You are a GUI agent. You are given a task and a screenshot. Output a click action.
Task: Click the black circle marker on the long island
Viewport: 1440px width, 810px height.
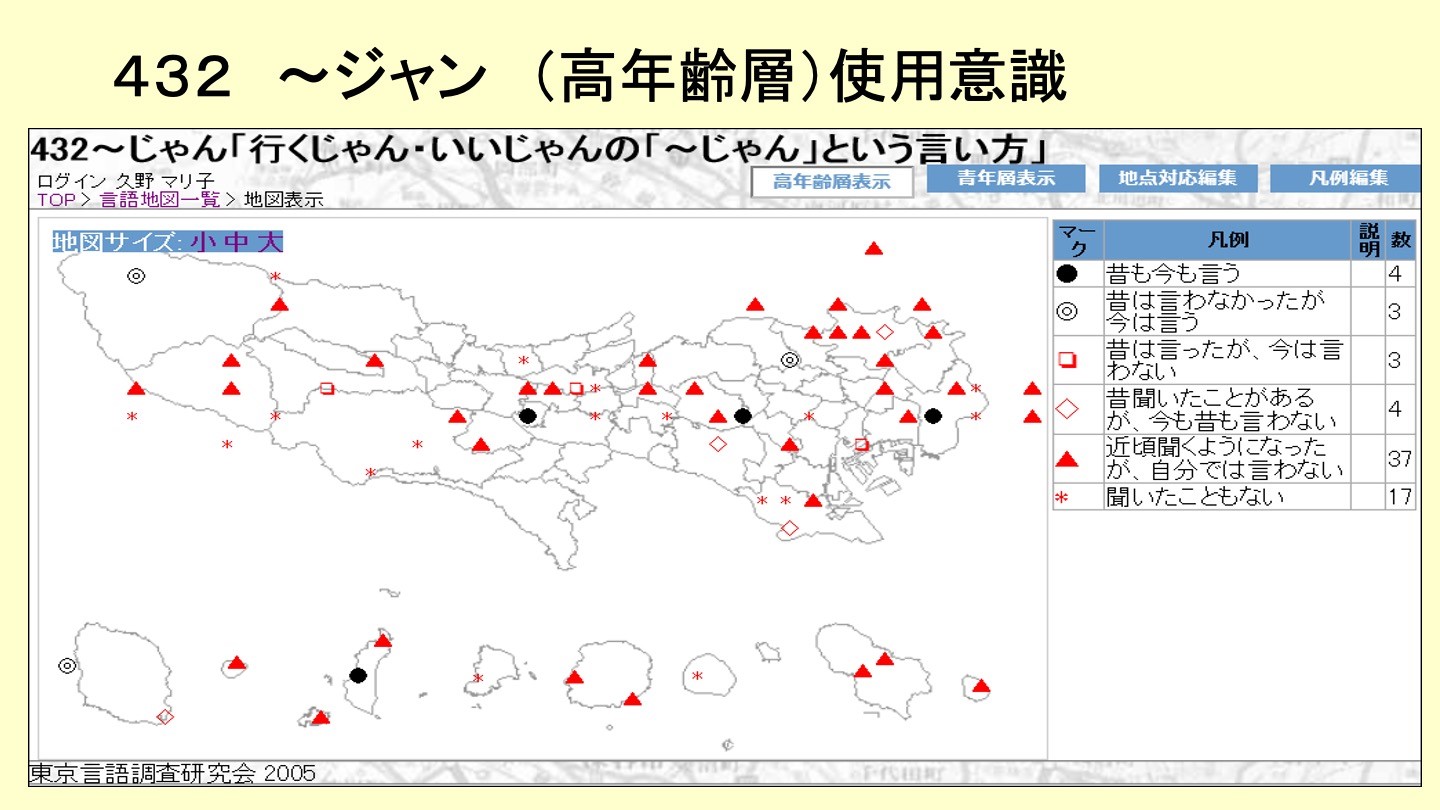[x=358, y=676]
